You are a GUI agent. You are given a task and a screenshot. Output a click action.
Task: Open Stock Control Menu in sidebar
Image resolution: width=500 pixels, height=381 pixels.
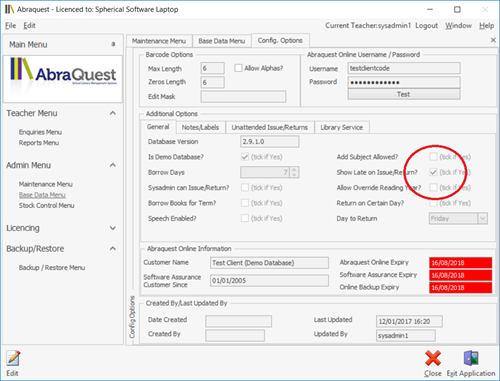[x=47, y=206]
